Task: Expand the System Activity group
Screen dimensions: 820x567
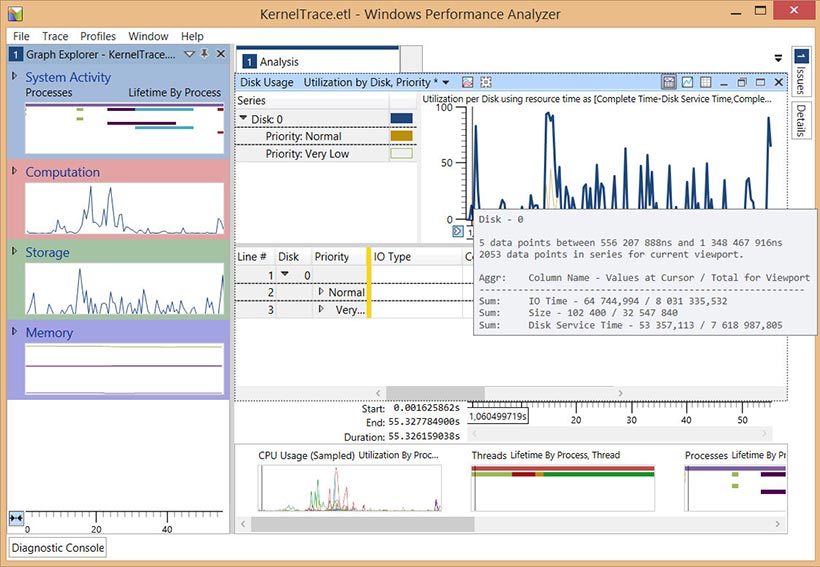Action: point(15,76)
